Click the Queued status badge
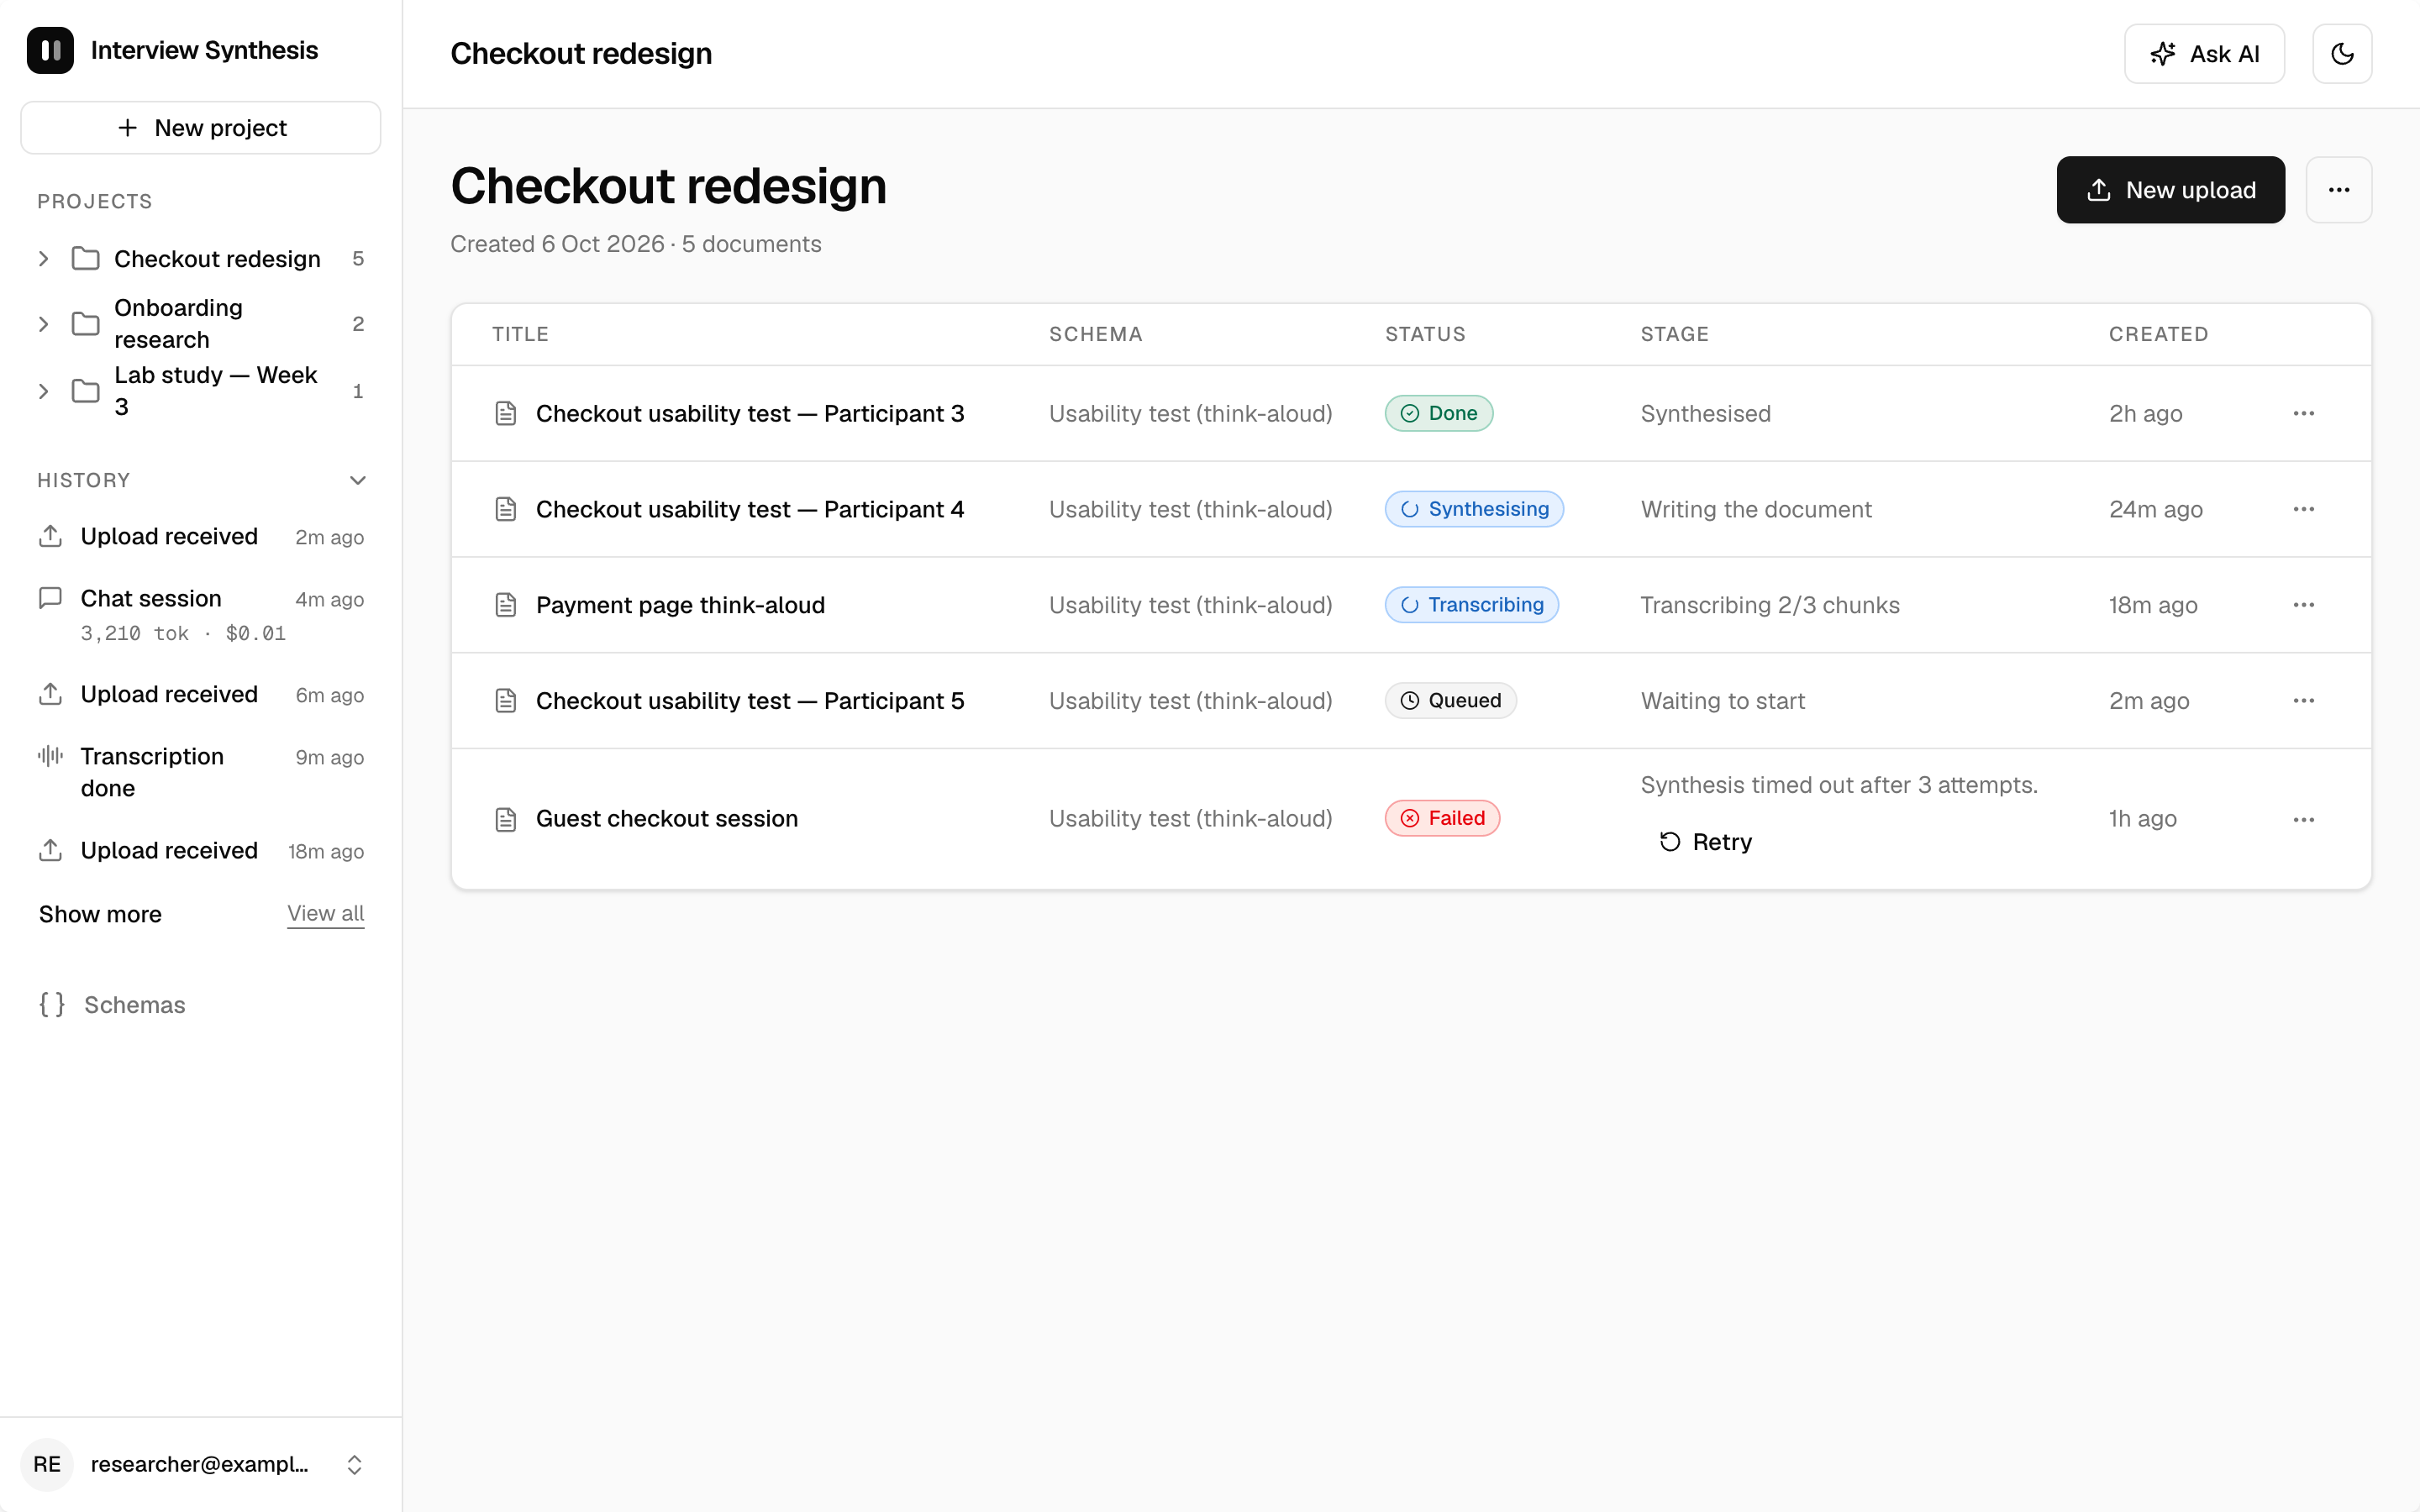 coord(1450,702)
